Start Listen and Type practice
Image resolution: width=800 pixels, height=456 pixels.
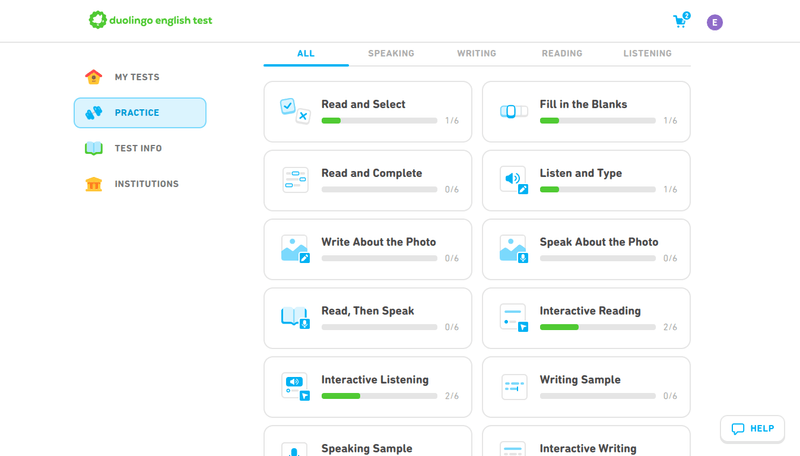(x=586, y=180)
